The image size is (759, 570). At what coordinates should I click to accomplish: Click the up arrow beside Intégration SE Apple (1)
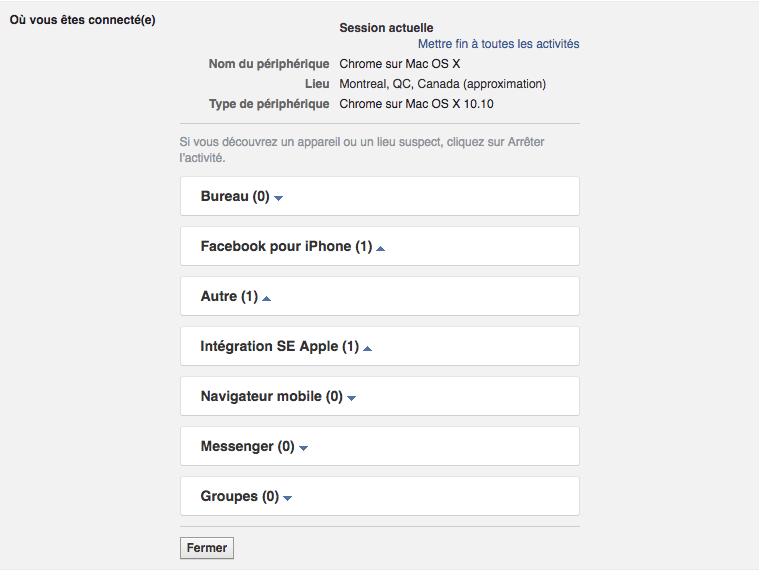368,348
